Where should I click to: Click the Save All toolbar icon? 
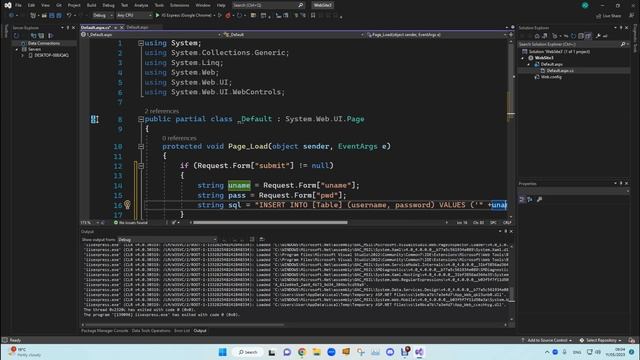click(59, 16)
